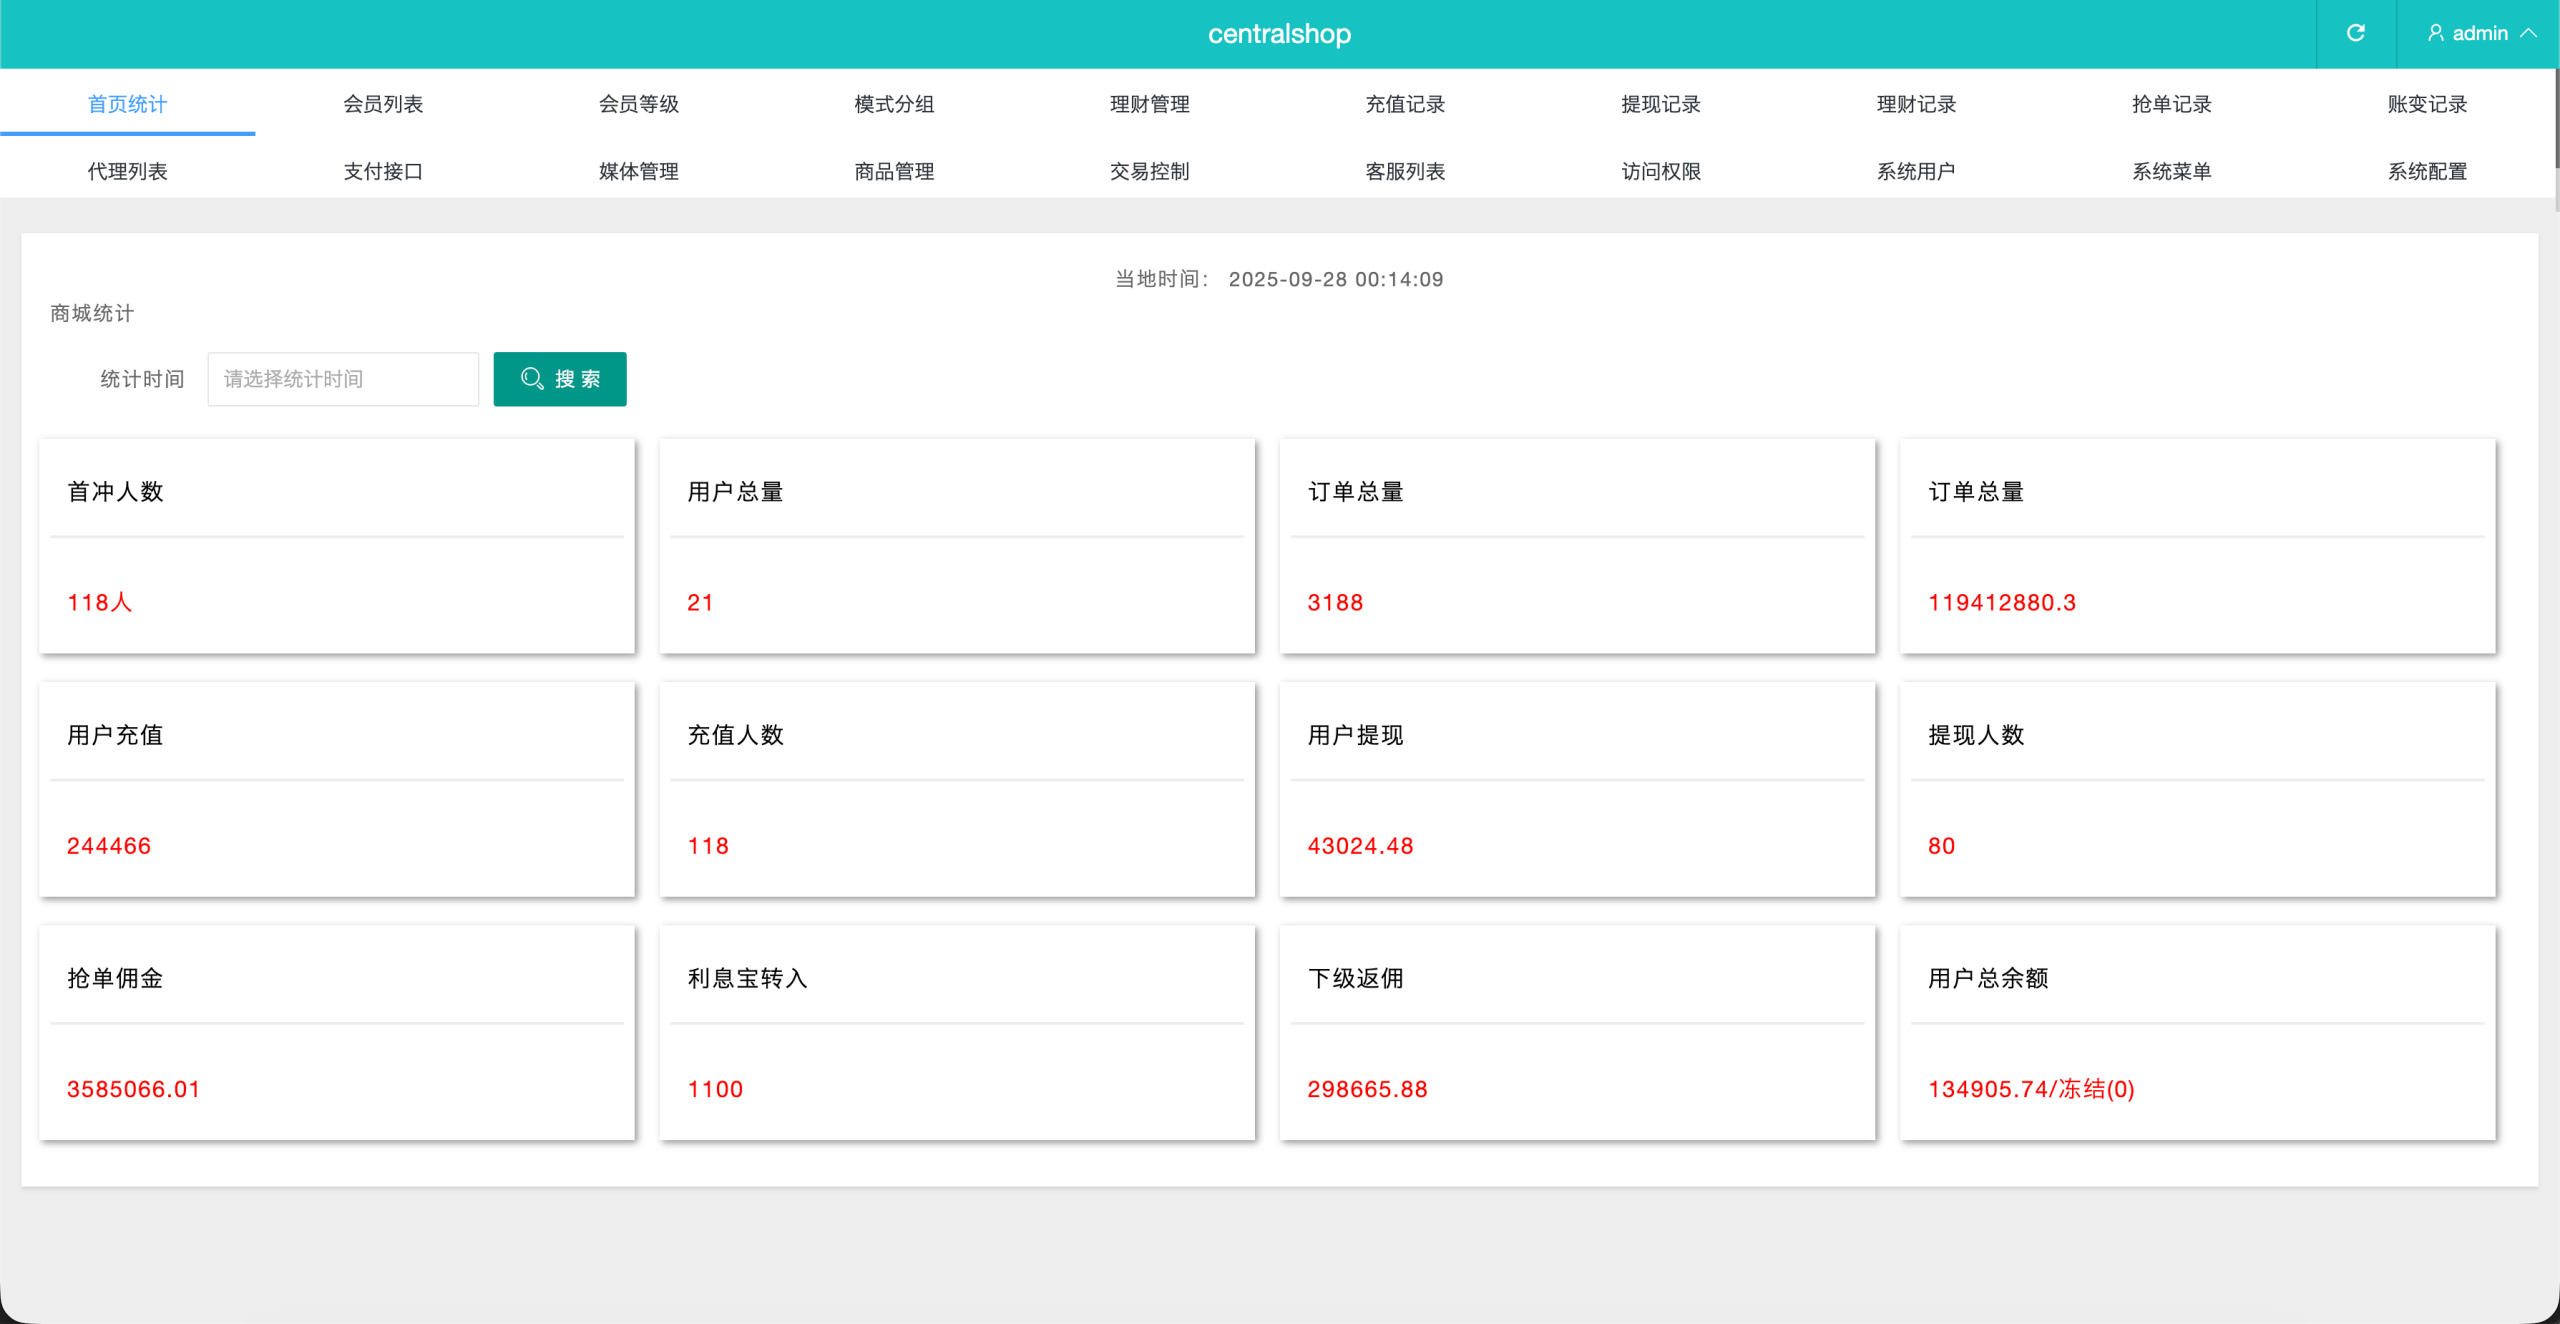Select the 商品管理 tab
The image size is (2560, 1324).
click(894, 171)
